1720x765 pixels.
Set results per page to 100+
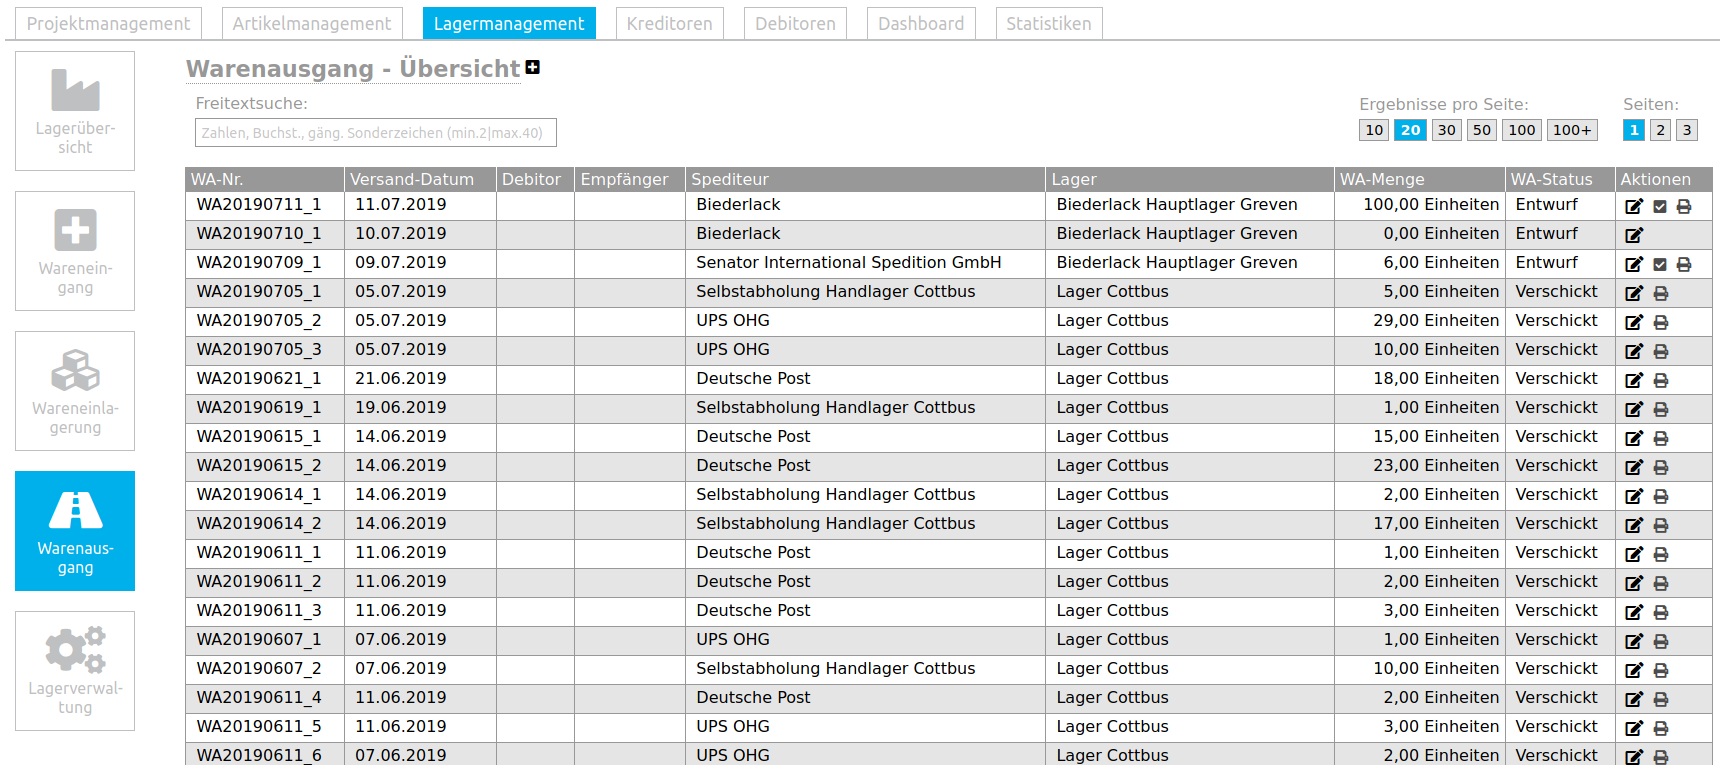click(1572, 130)
